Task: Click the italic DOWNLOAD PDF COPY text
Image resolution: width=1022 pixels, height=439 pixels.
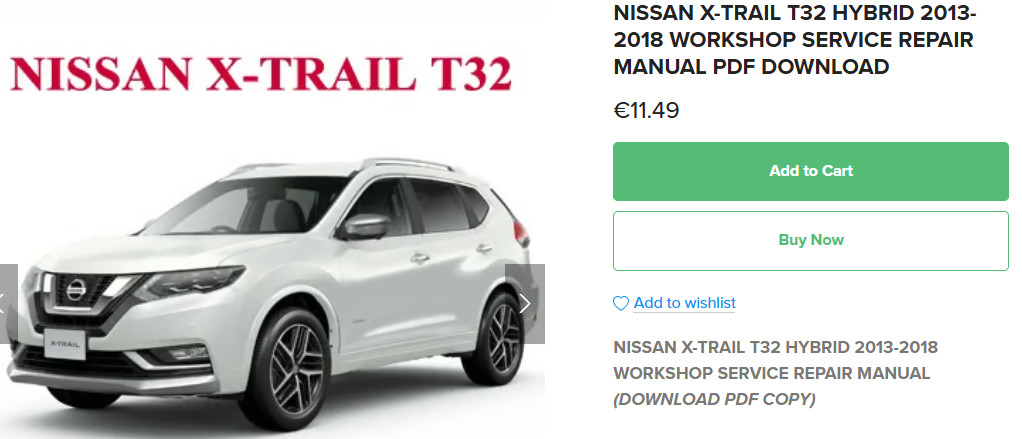Action: click(714, 399)
